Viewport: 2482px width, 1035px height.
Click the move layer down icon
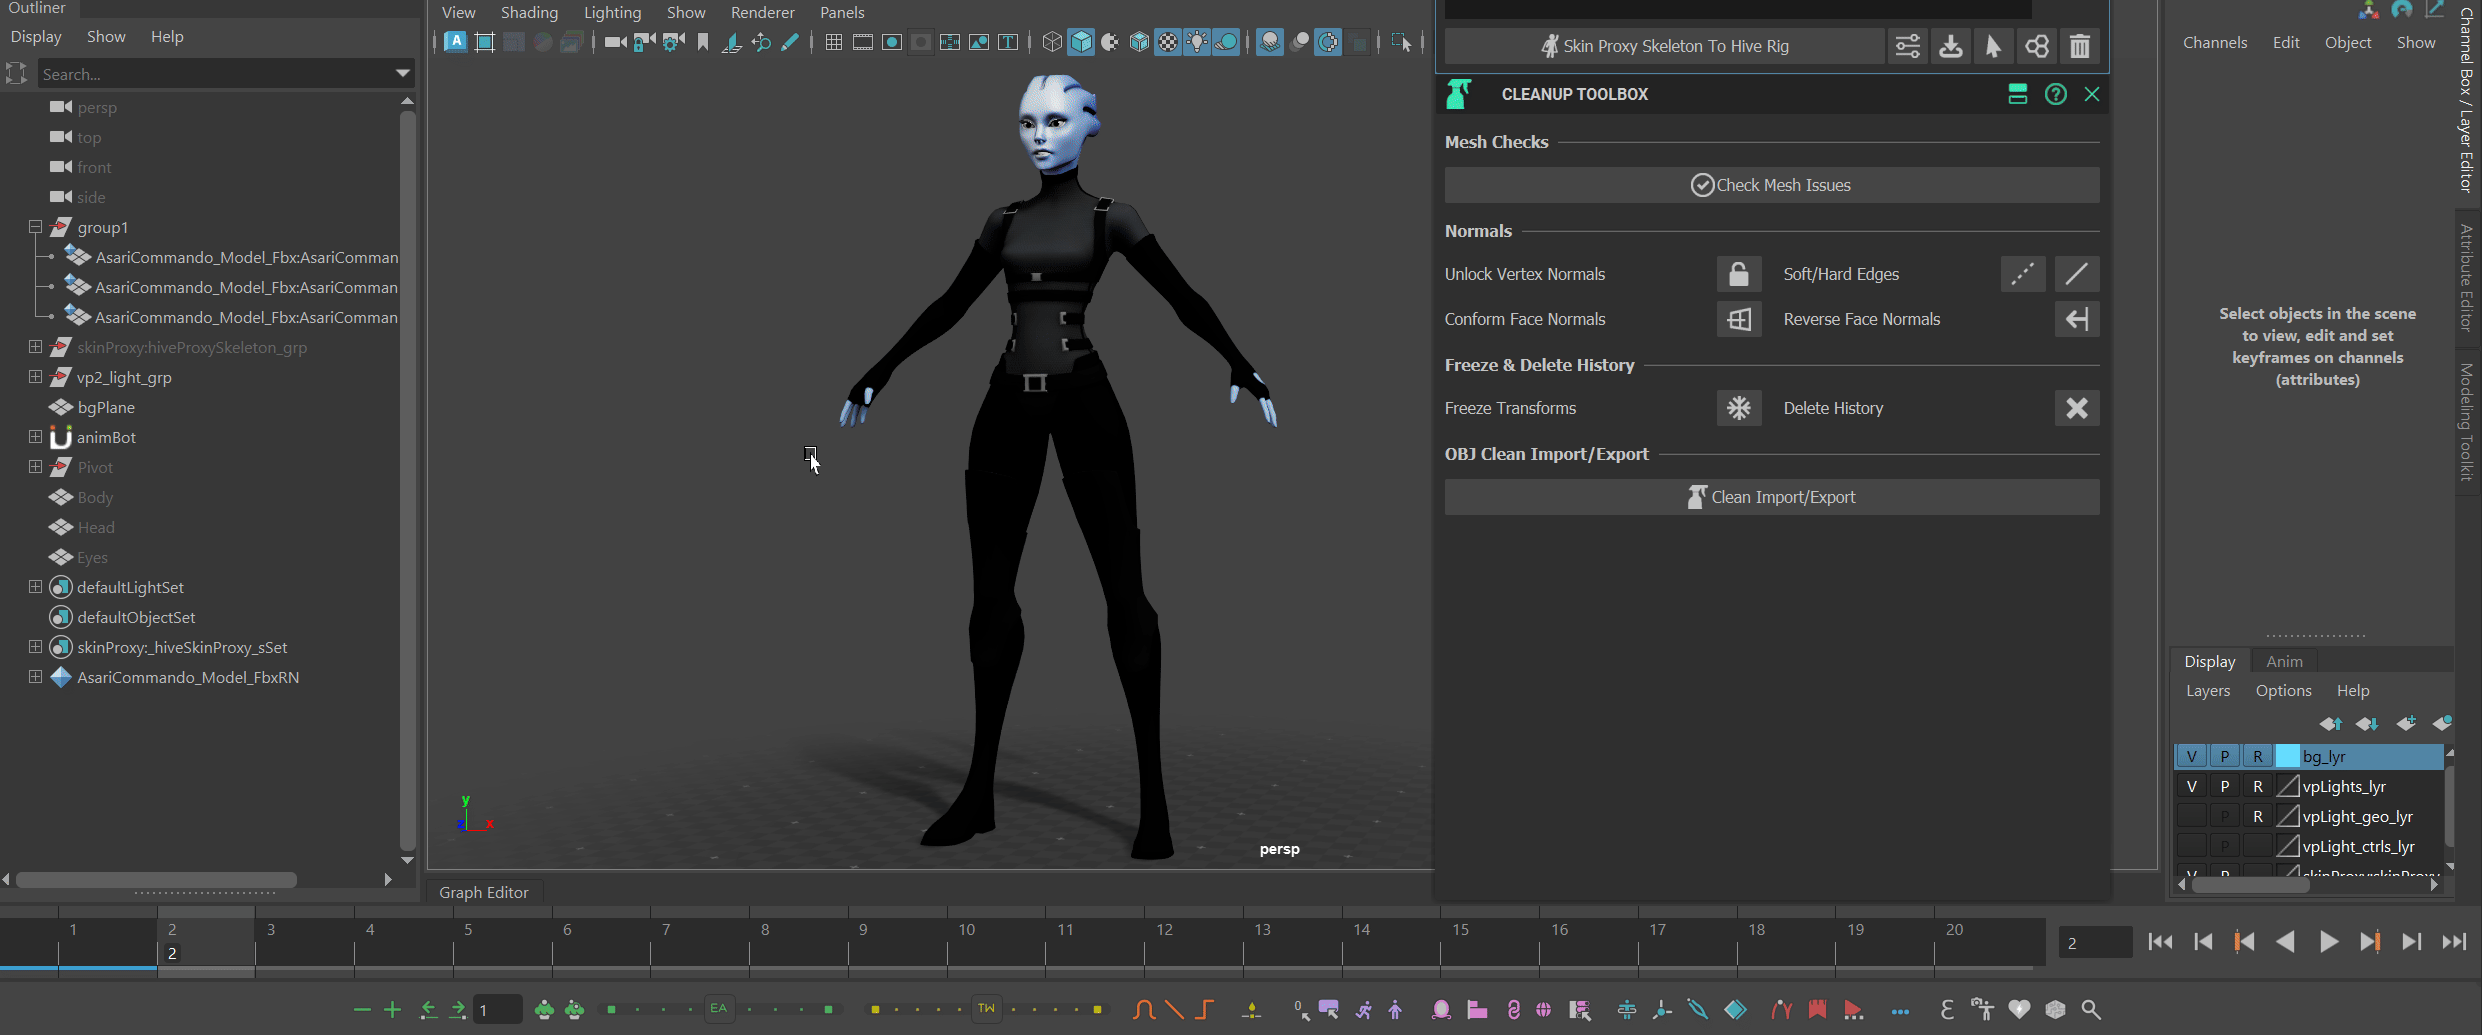(x=2367, y=723)
